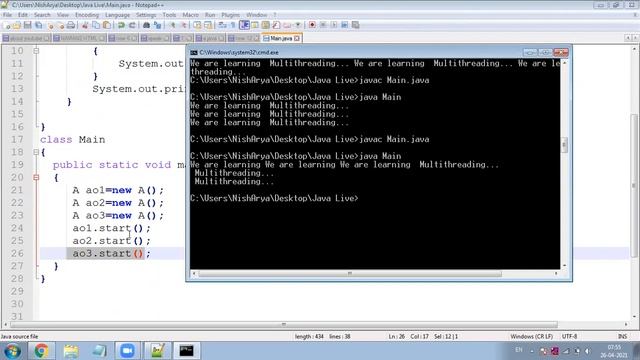
Task: Click the editor's right scroll-tab arrow
Action: (x=635, y=38)
